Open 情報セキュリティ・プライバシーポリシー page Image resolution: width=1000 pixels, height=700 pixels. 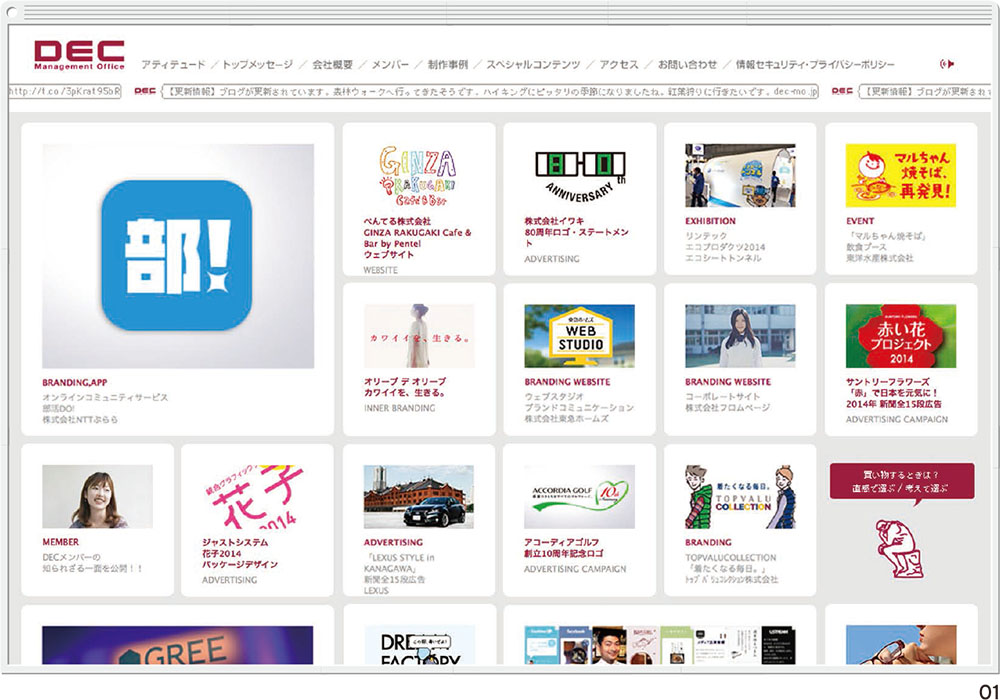815,64
